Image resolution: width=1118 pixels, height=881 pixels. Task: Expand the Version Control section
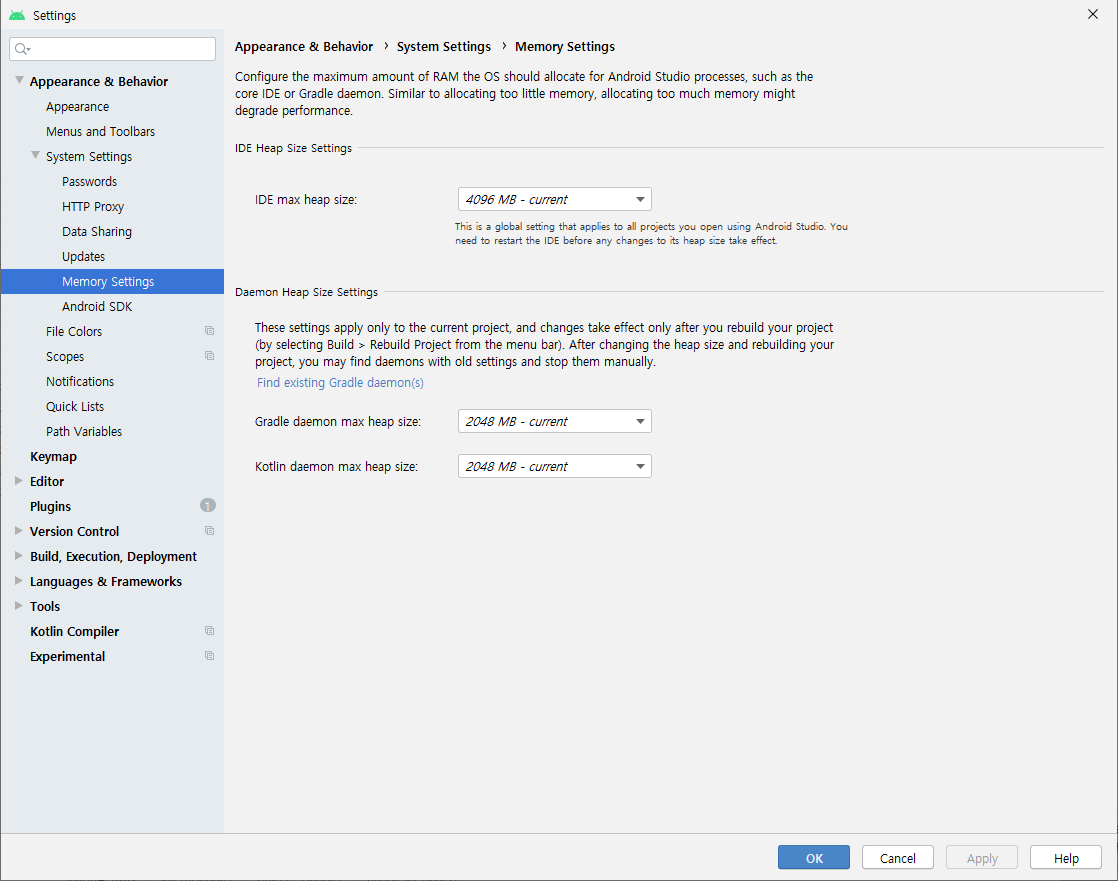click(x=19, y=530)
